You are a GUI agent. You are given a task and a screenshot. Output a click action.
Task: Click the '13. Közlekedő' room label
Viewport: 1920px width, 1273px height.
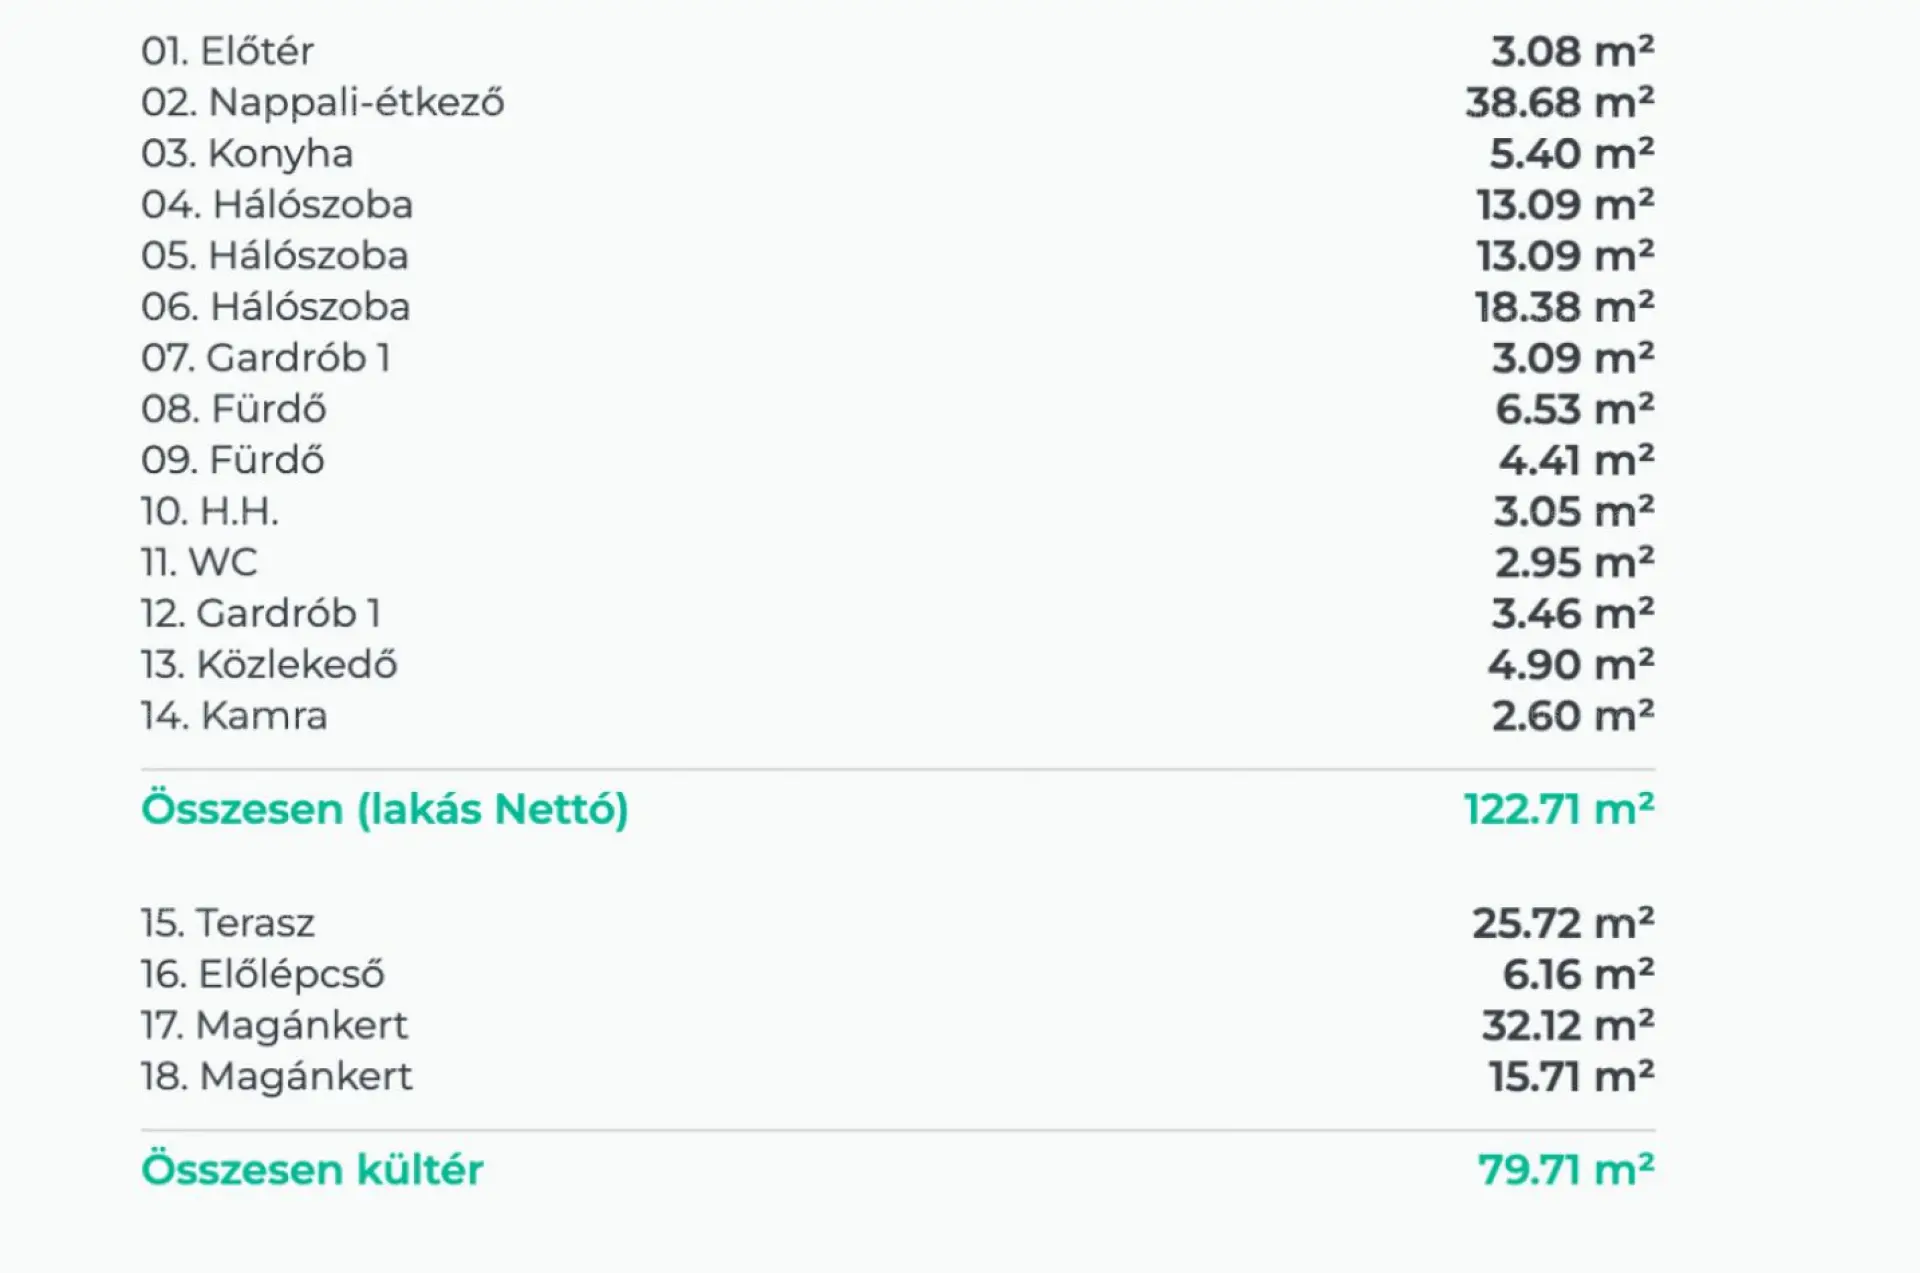coord(268,664)
